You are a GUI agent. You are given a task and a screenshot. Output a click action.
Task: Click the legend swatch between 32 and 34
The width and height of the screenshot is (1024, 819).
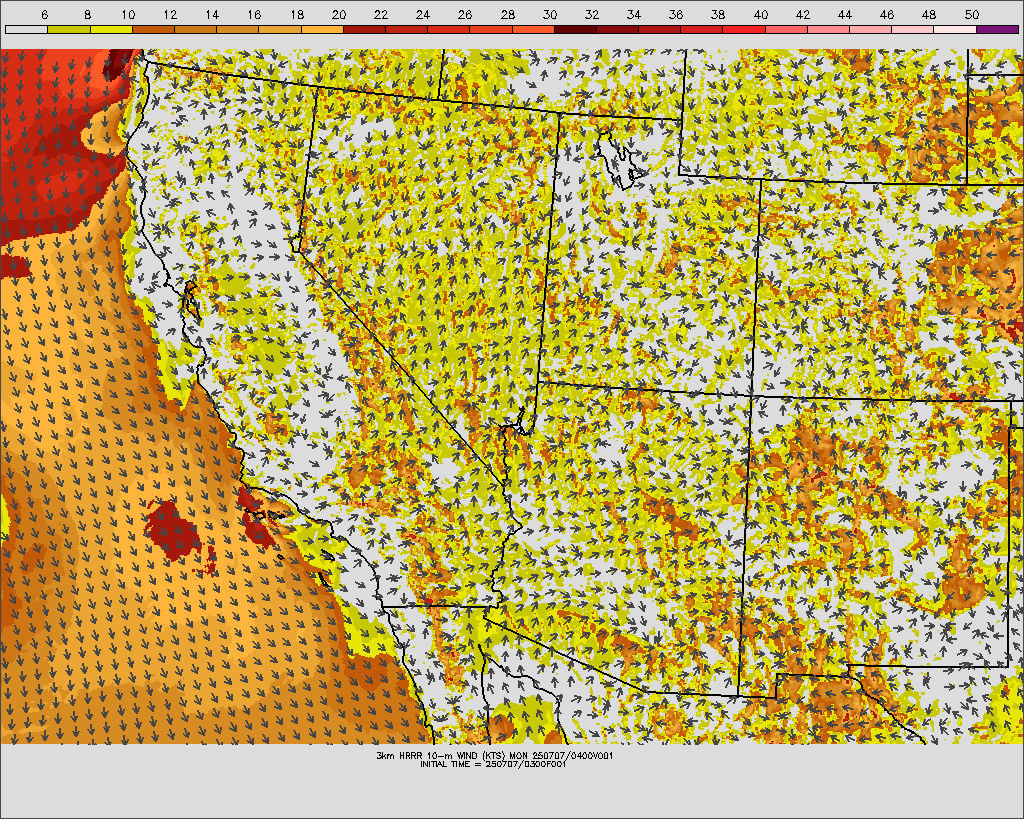pyautogui.click(x=618, y=29)
